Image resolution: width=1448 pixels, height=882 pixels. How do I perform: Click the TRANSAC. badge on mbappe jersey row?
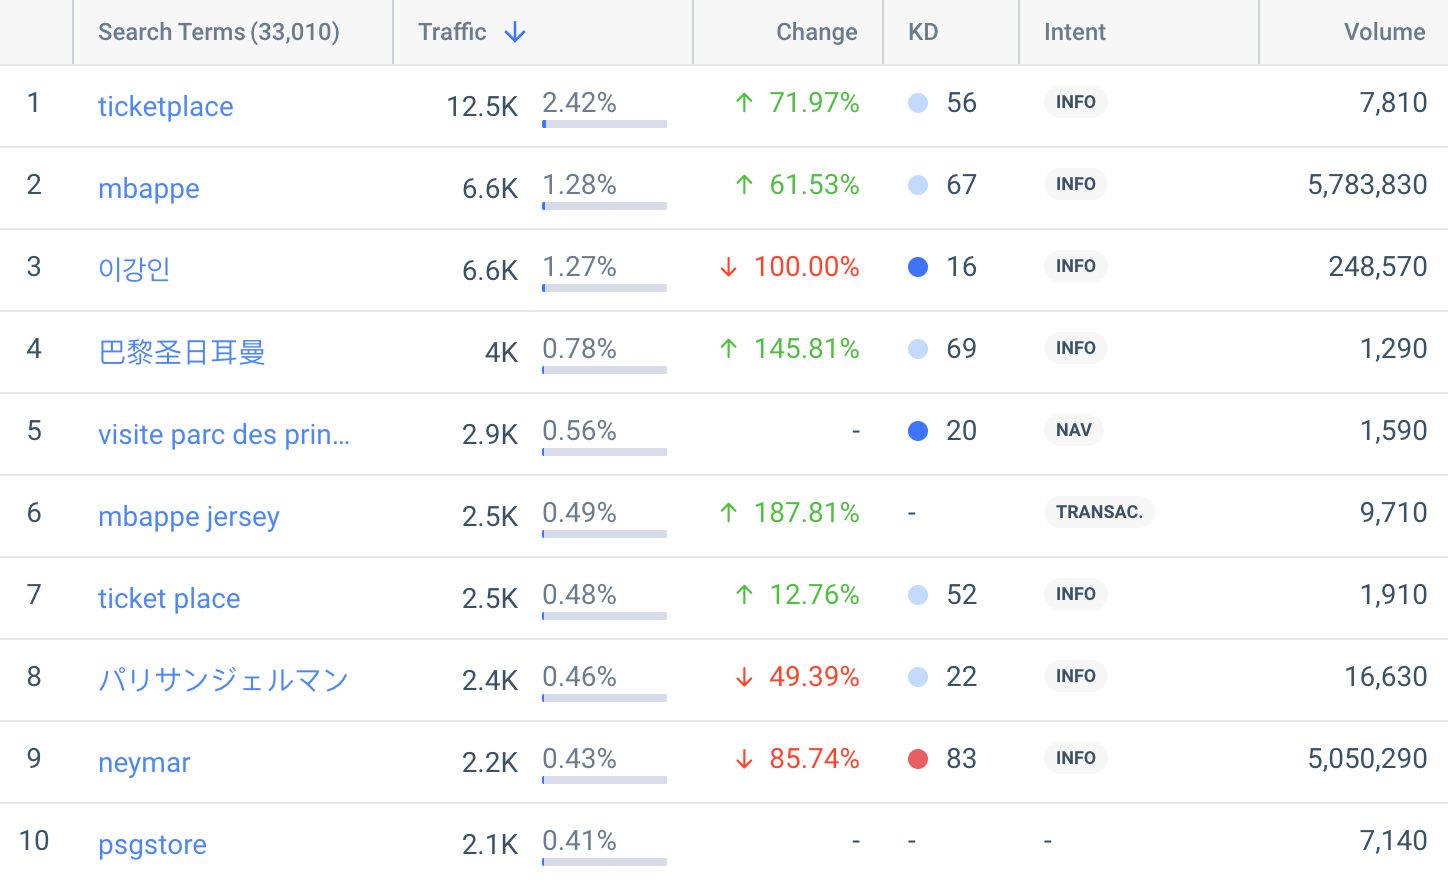1099,511
